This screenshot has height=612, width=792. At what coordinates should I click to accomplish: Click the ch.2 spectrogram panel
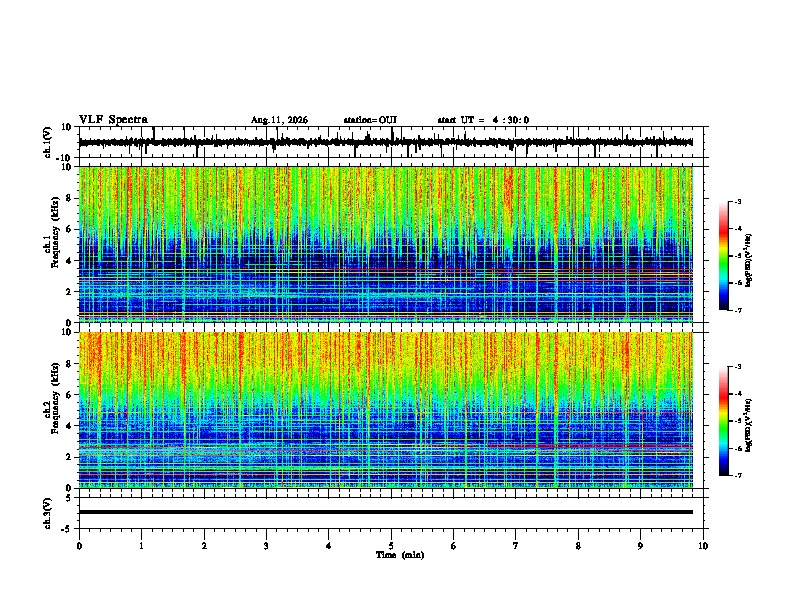click(386, 410)
